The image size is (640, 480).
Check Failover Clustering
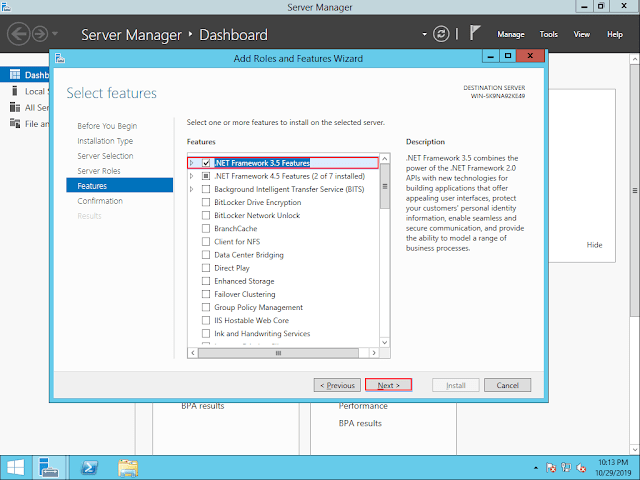point(206,294)
